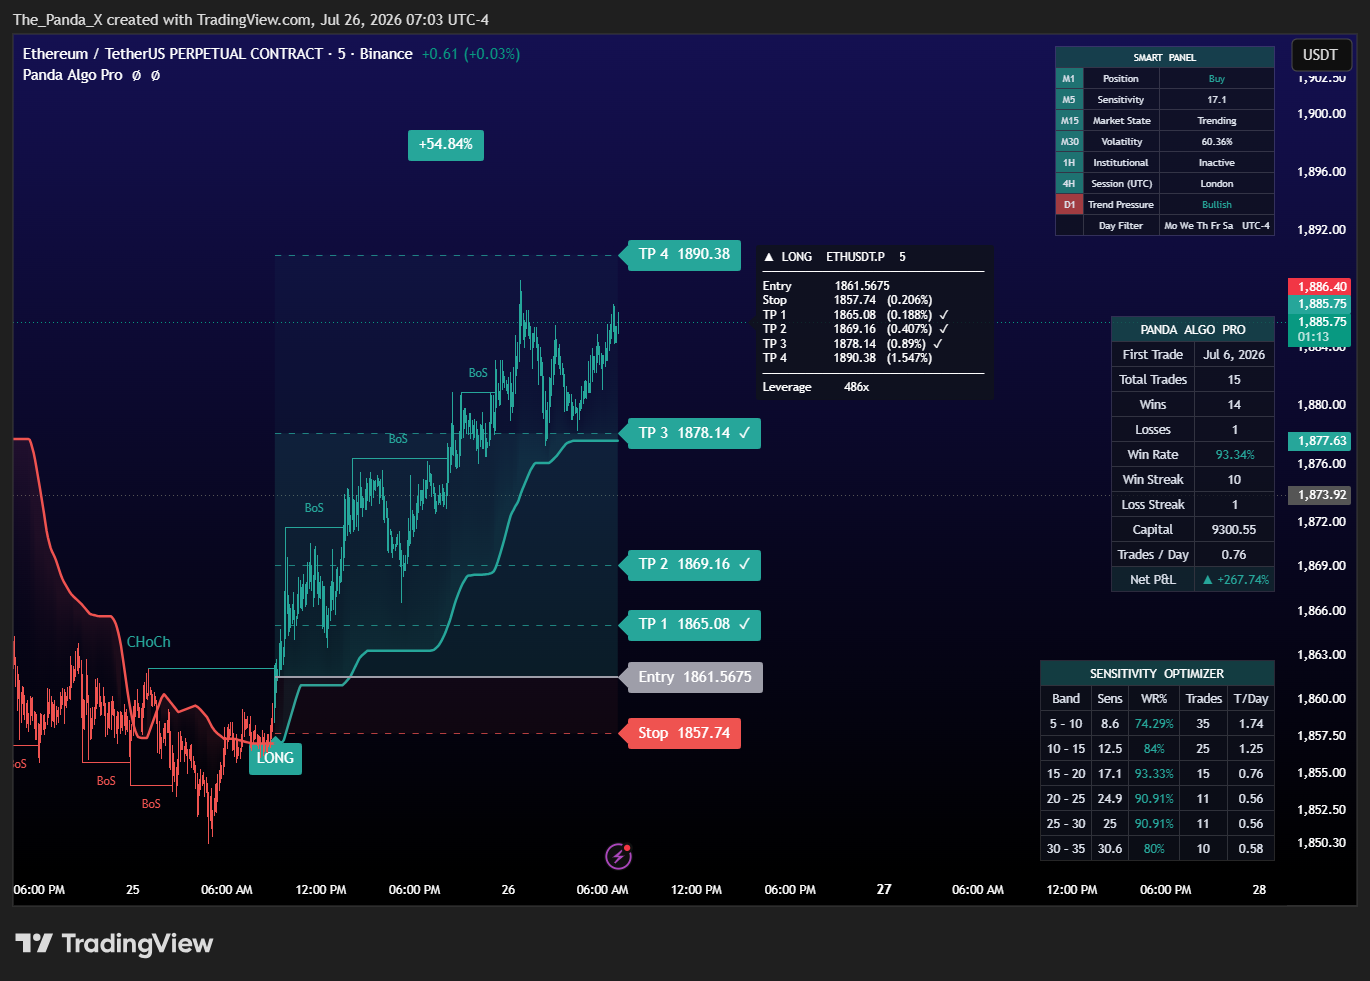The width and height of the screenshot is (1370, 981).
Task: Select the Panda Algo Pro indicator legend
Action: pos(73,75)
